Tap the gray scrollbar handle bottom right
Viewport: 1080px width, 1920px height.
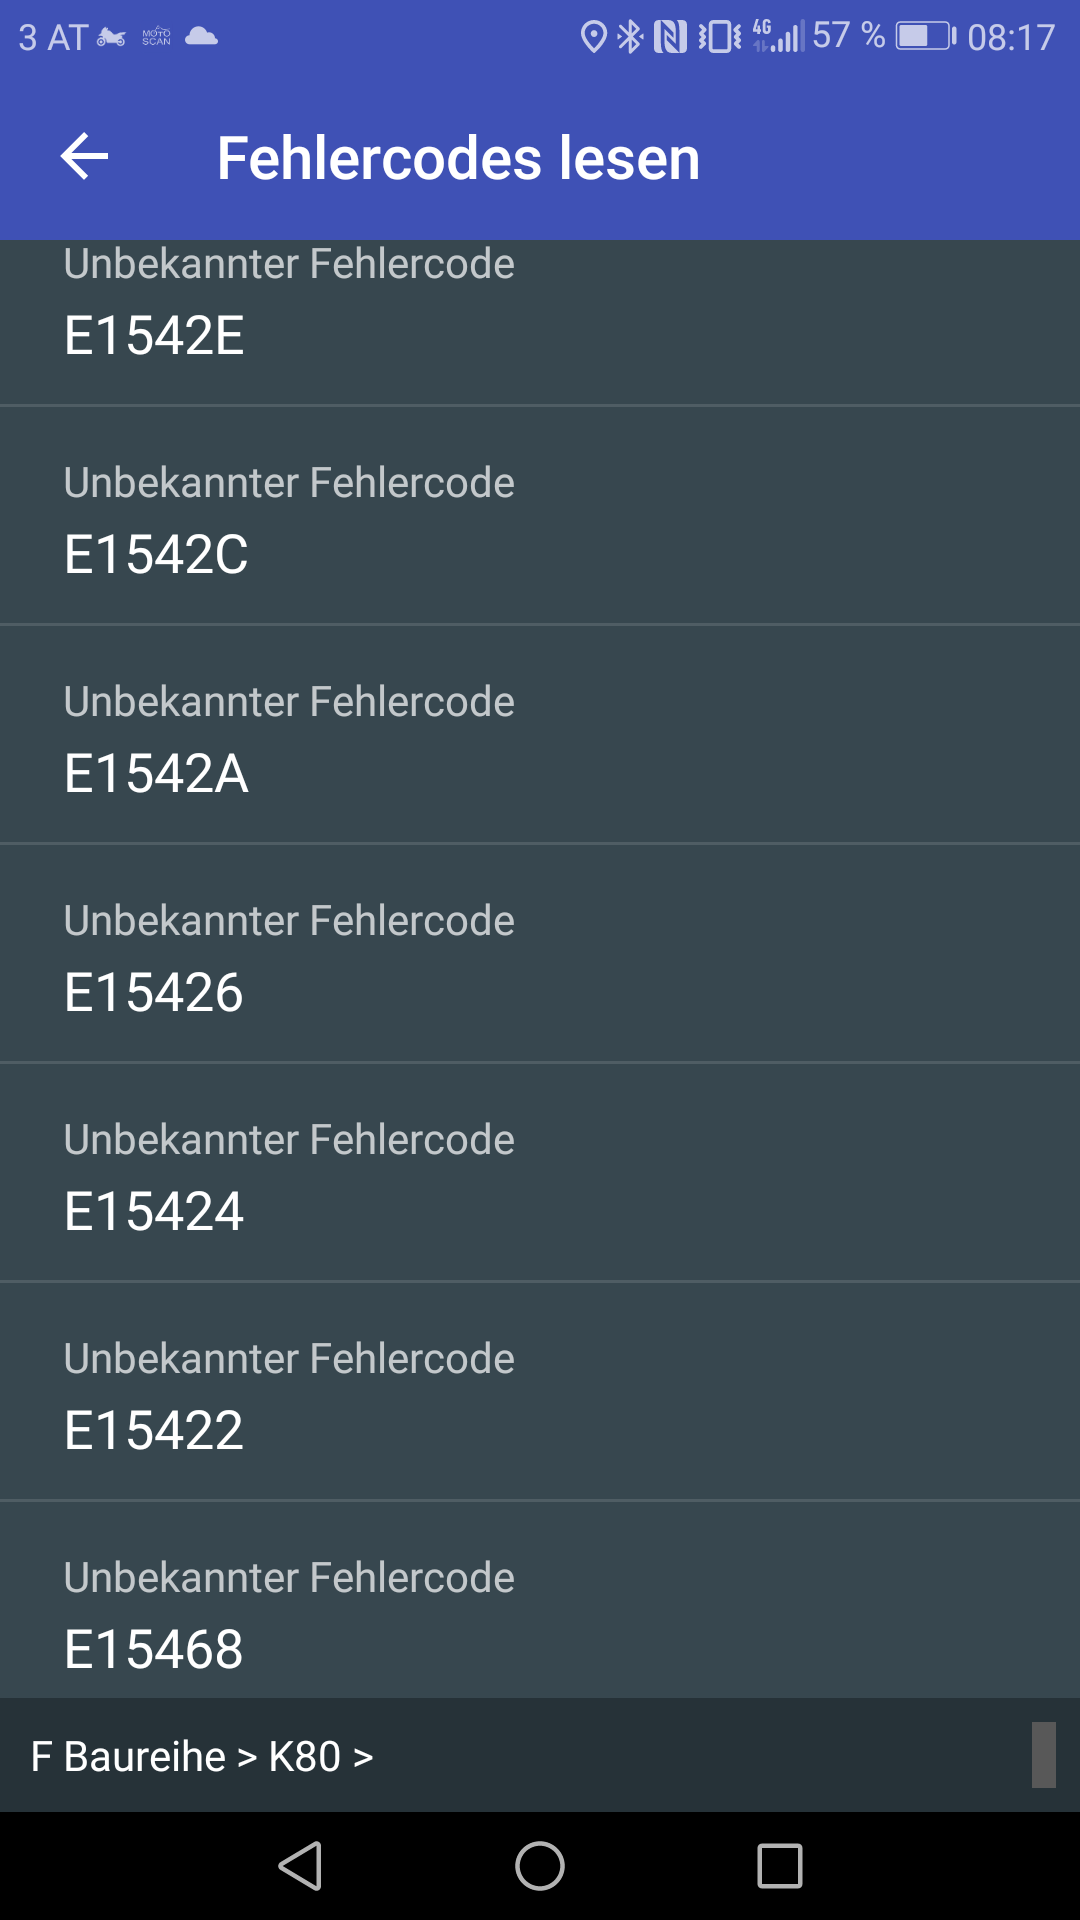(1044, 1754)
